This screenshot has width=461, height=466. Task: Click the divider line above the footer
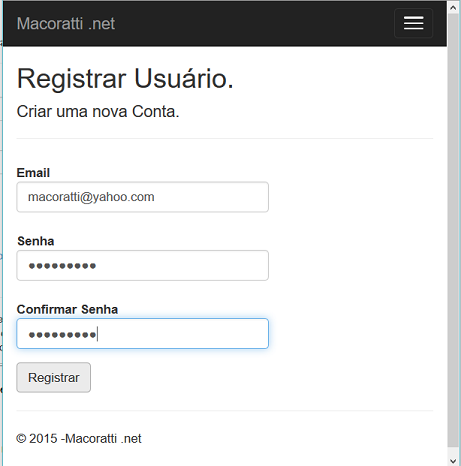[x=225, y=411]
